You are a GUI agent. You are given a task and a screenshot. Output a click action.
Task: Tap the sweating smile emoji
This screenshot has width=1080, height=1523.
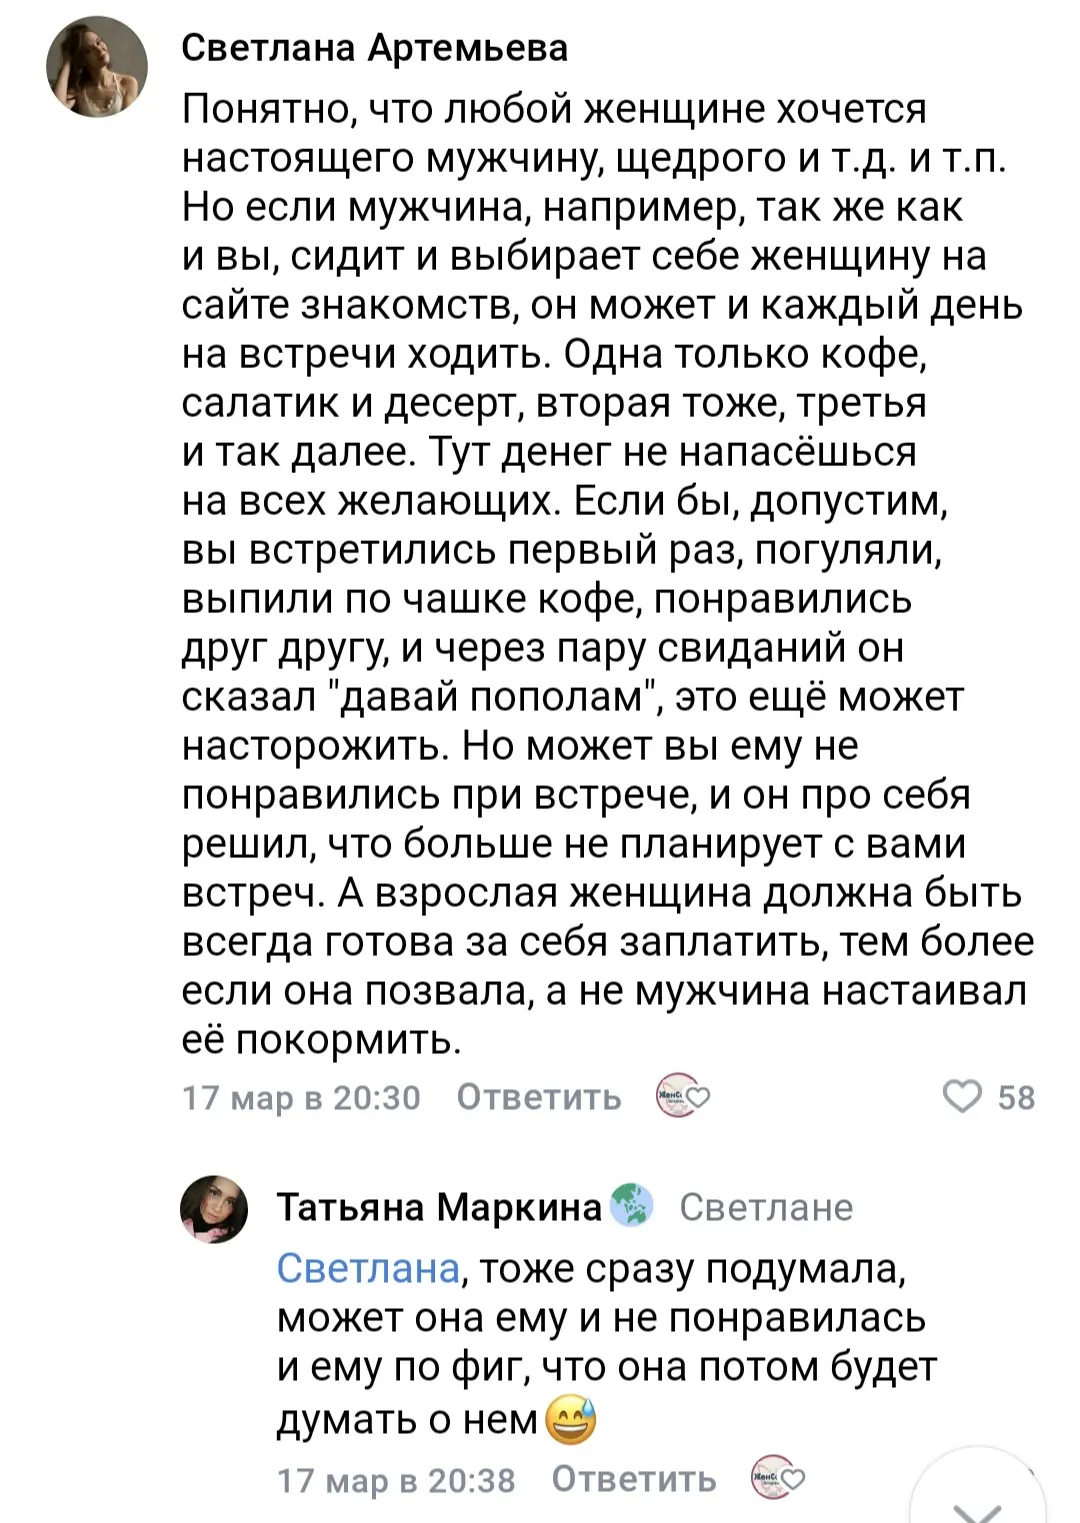pyautogui.click(x=571, y=1420)
